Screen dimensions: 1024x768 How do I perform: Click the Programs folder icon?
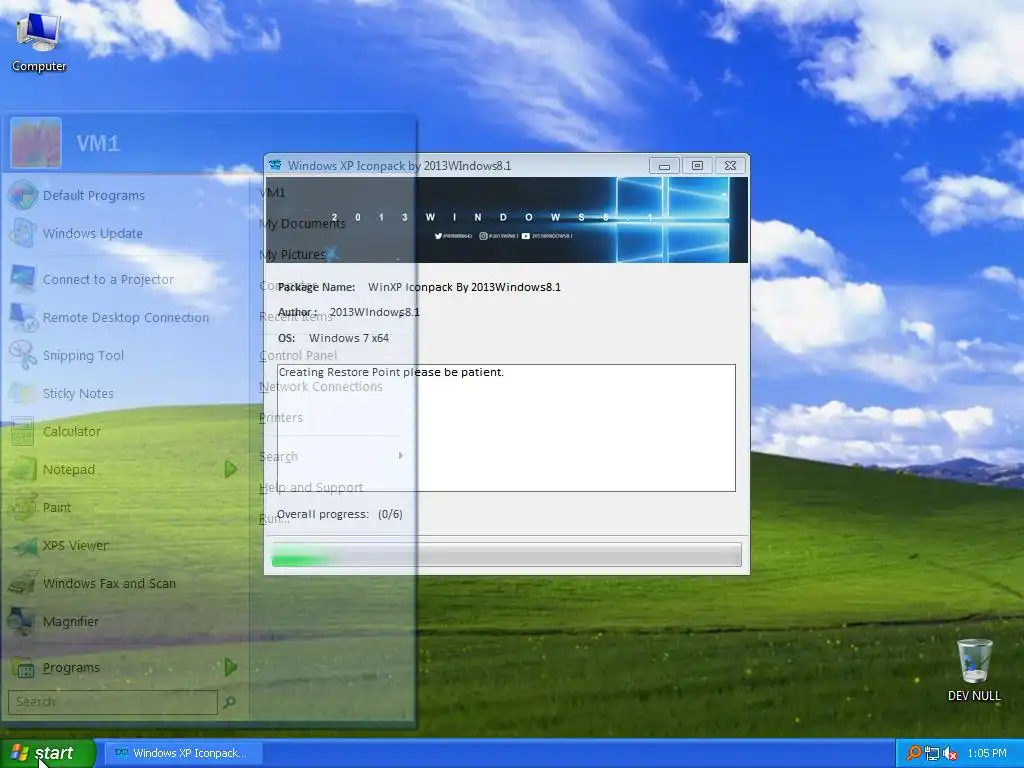24,667
